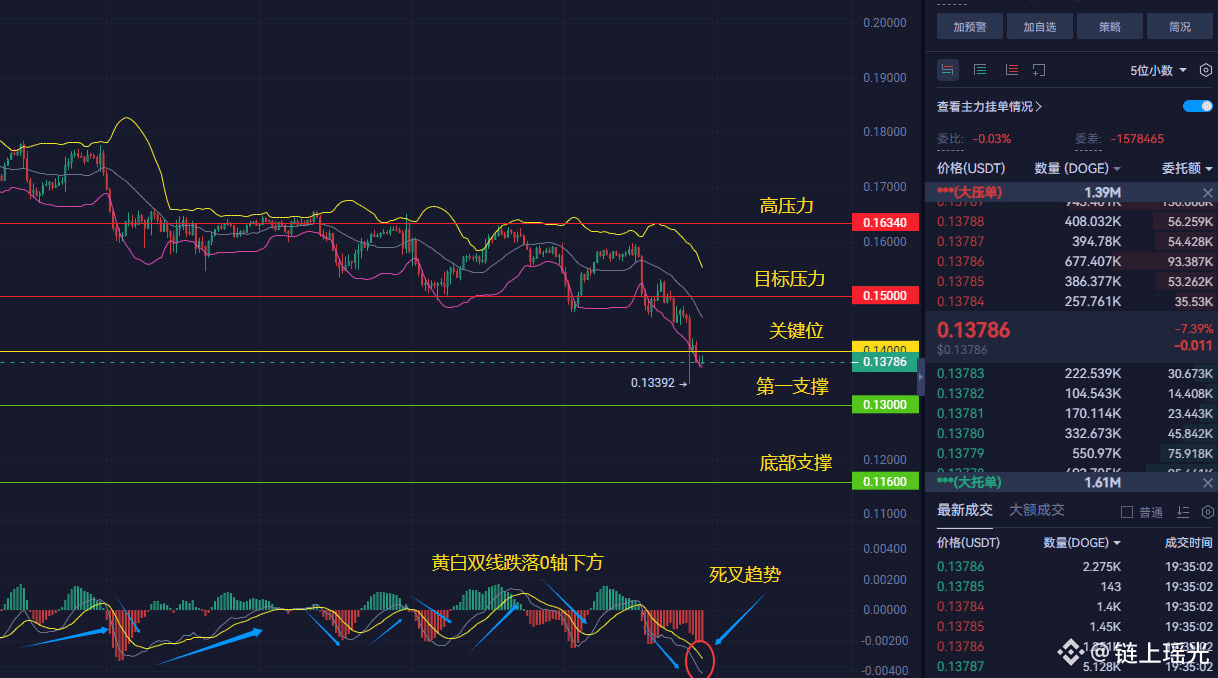Open trades list settings hexagon icon
1218x678 pixels.
[1207, 512]
